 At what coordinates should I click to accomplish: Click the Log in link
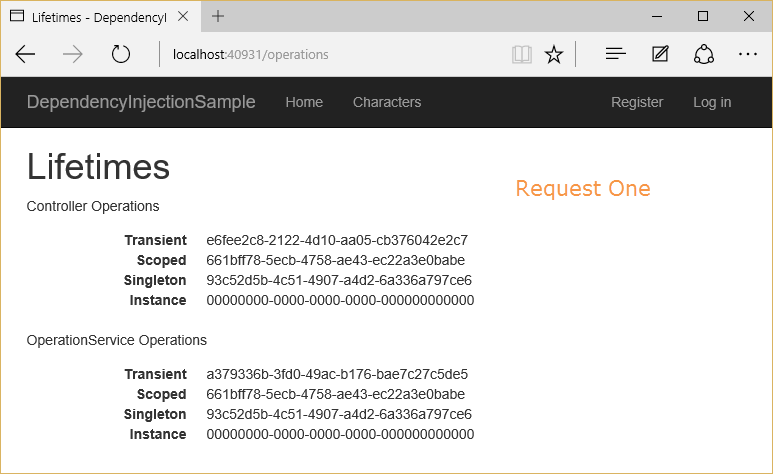tap(712, 102)
